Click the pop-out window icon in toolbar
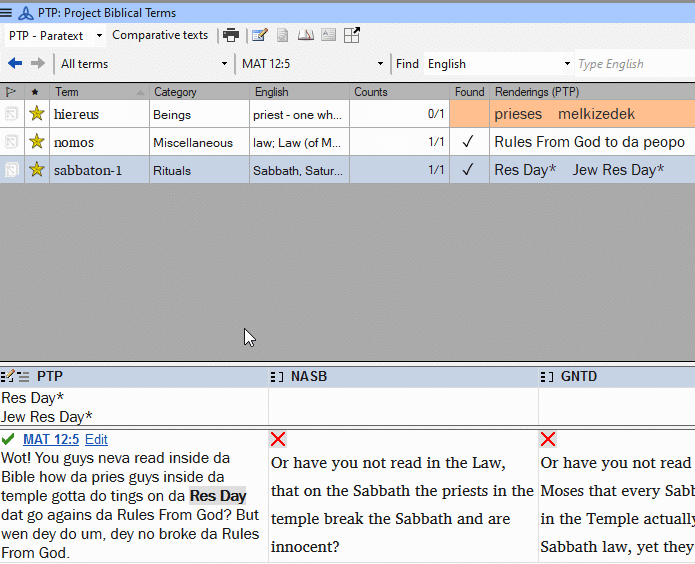Screen dimensions: 695x564 coord(352,35)
